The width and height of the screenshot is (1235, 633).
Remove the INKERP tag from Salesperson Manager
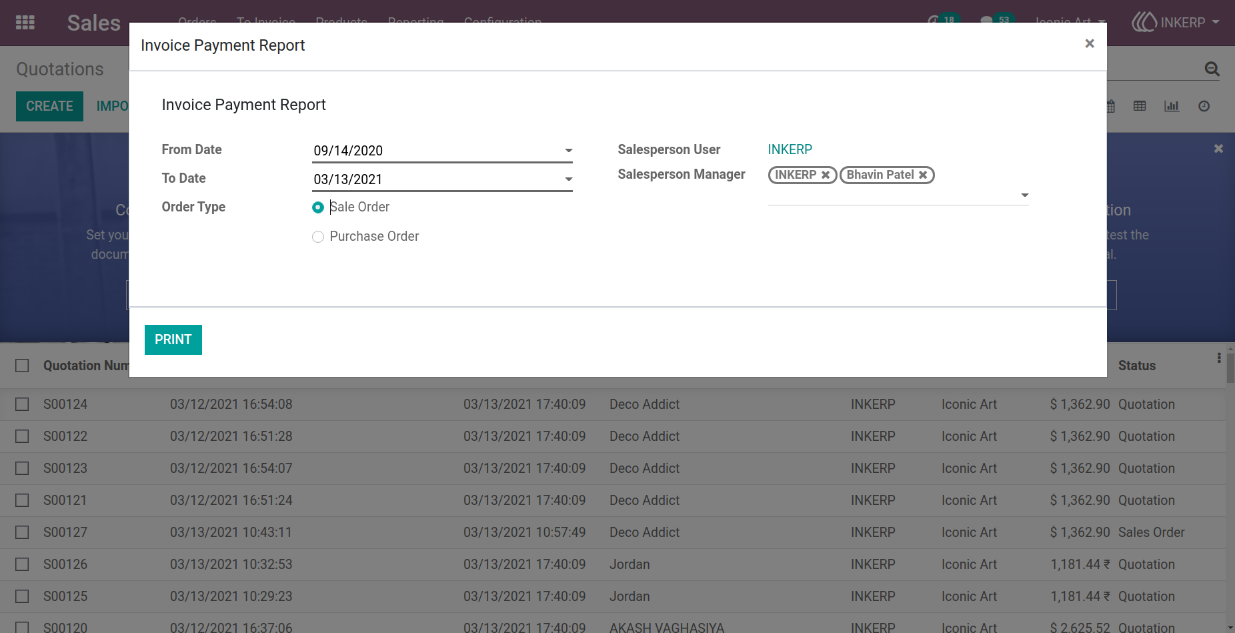pyautogui.click(x=825, y=175)
